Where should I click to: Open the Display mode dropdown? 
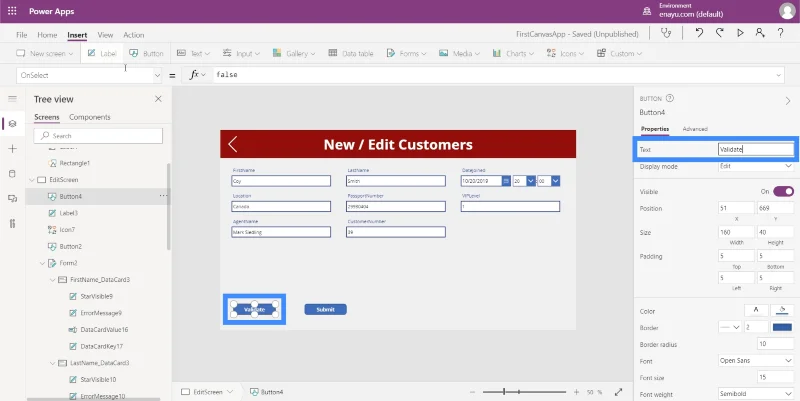pyautogui.click(x=756, y=166)
